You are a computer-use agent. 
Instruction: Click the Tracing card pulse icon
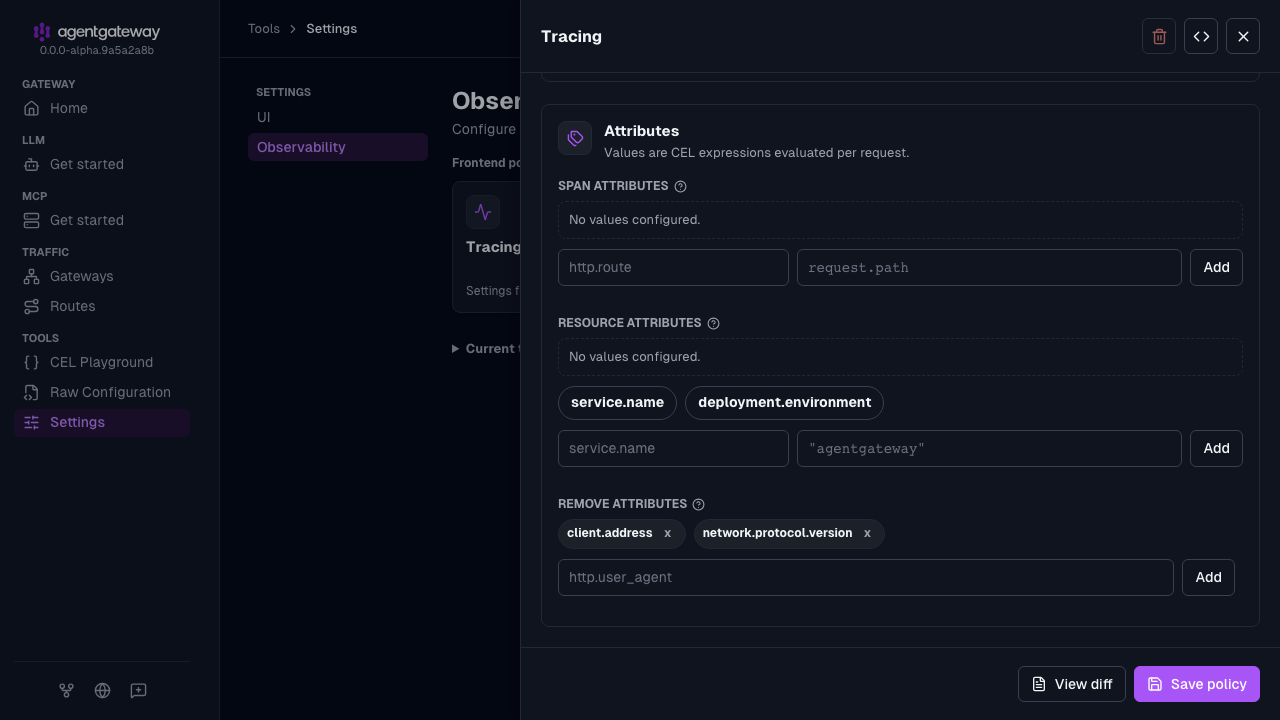(x=483, y=212)
